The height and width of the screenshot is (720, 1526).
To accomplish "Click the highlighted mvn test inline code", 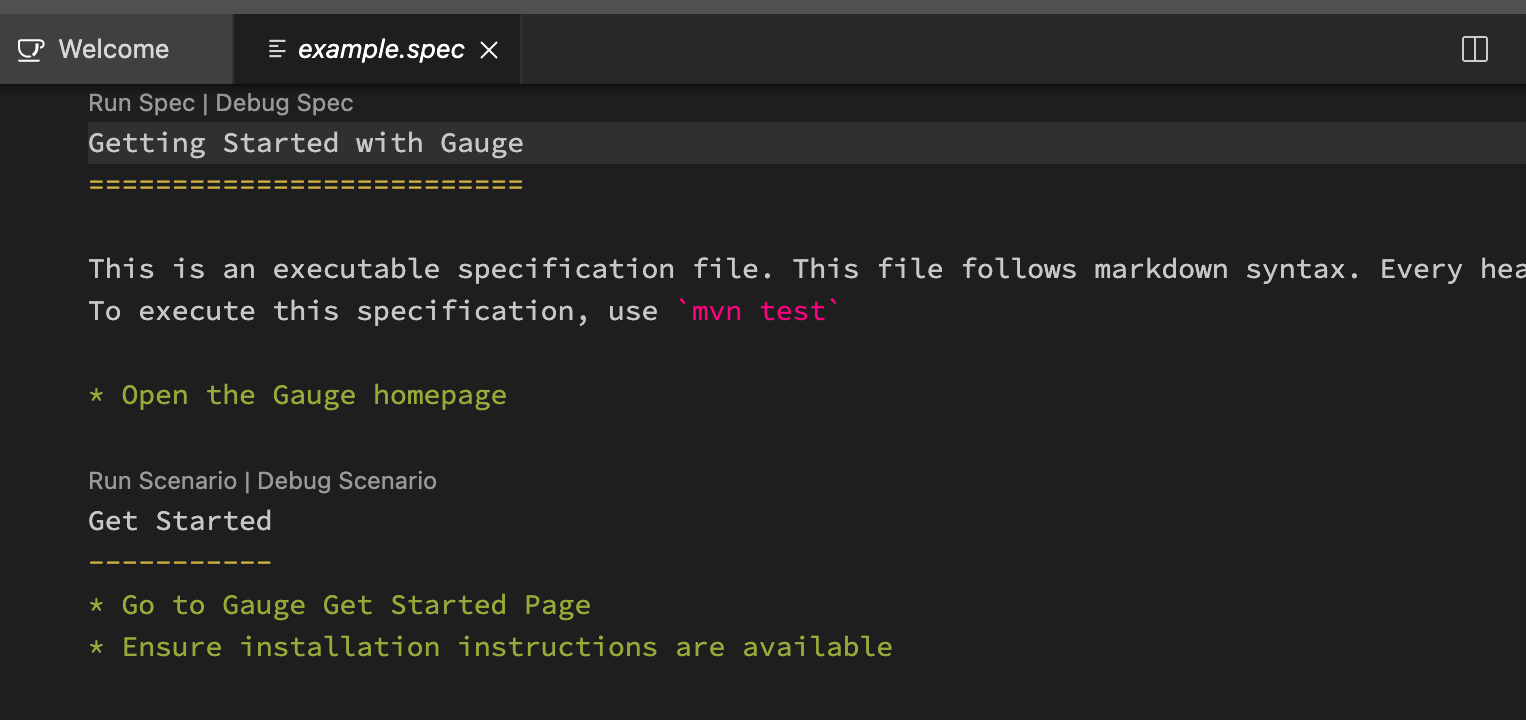I will tap(757, 311).
